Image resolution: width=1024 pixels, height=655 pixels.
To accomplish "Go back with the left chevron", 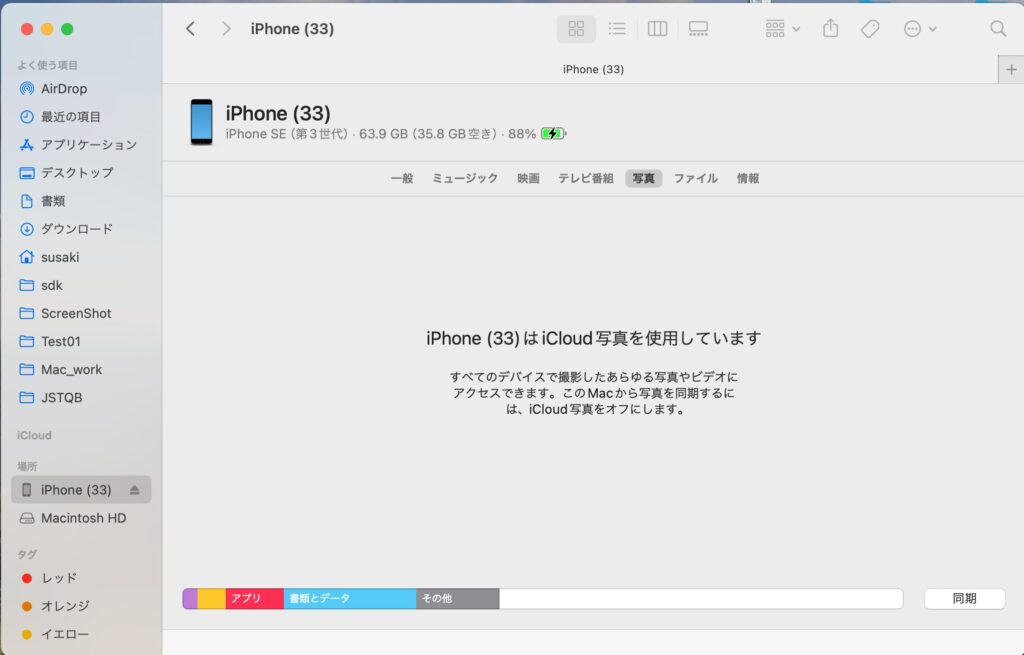I will point(190,29).
